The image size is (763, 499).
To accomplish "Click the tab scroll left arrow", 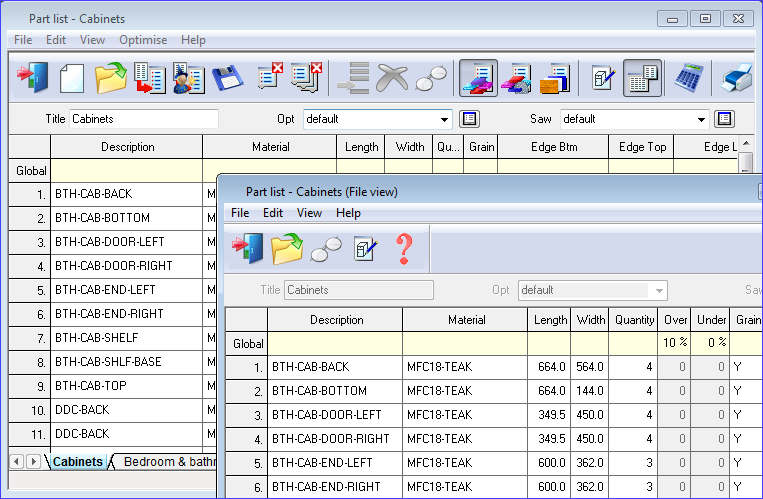I will coord(17,461).
